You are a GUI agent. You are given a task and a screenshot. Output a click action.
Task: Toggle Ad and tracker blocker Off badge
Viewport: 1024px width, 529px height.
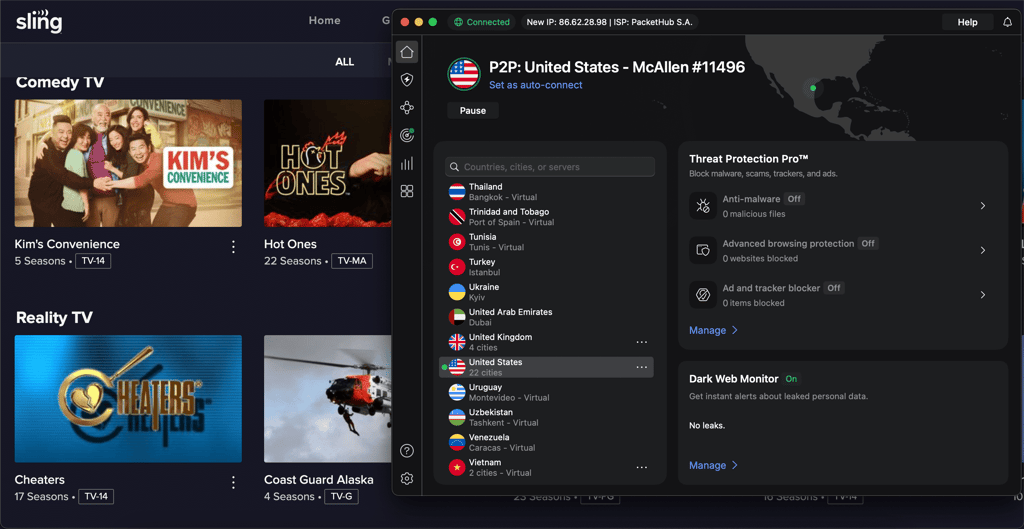833,288
